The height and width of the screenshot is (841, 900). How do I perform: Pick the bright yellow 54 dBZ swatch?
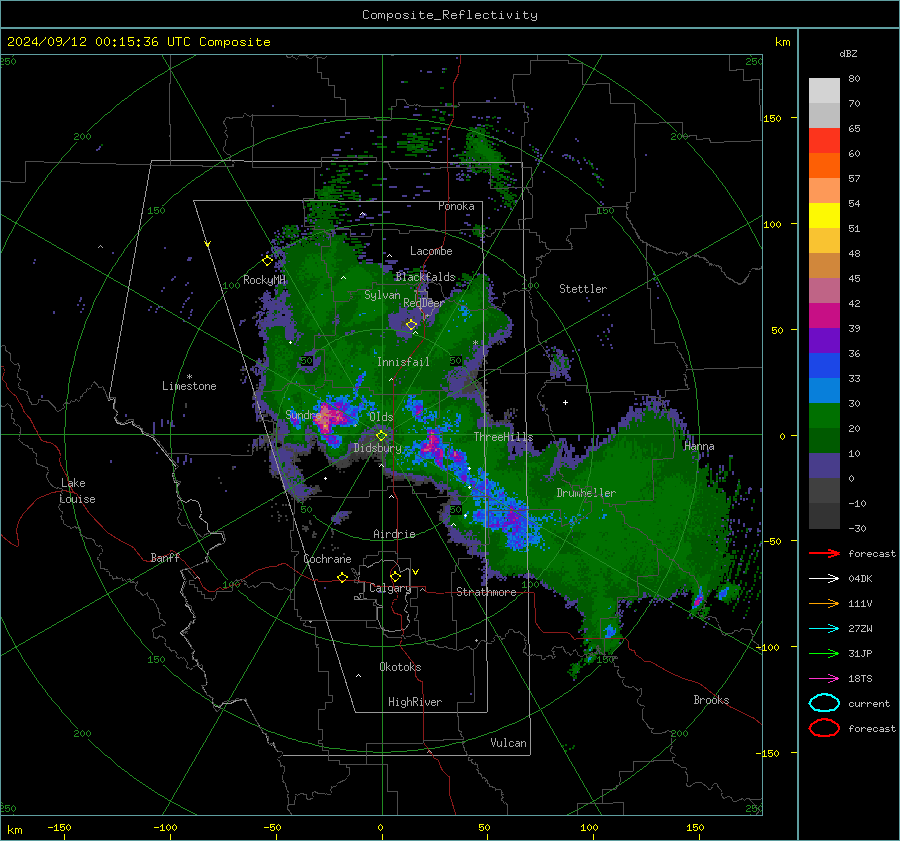824,216
